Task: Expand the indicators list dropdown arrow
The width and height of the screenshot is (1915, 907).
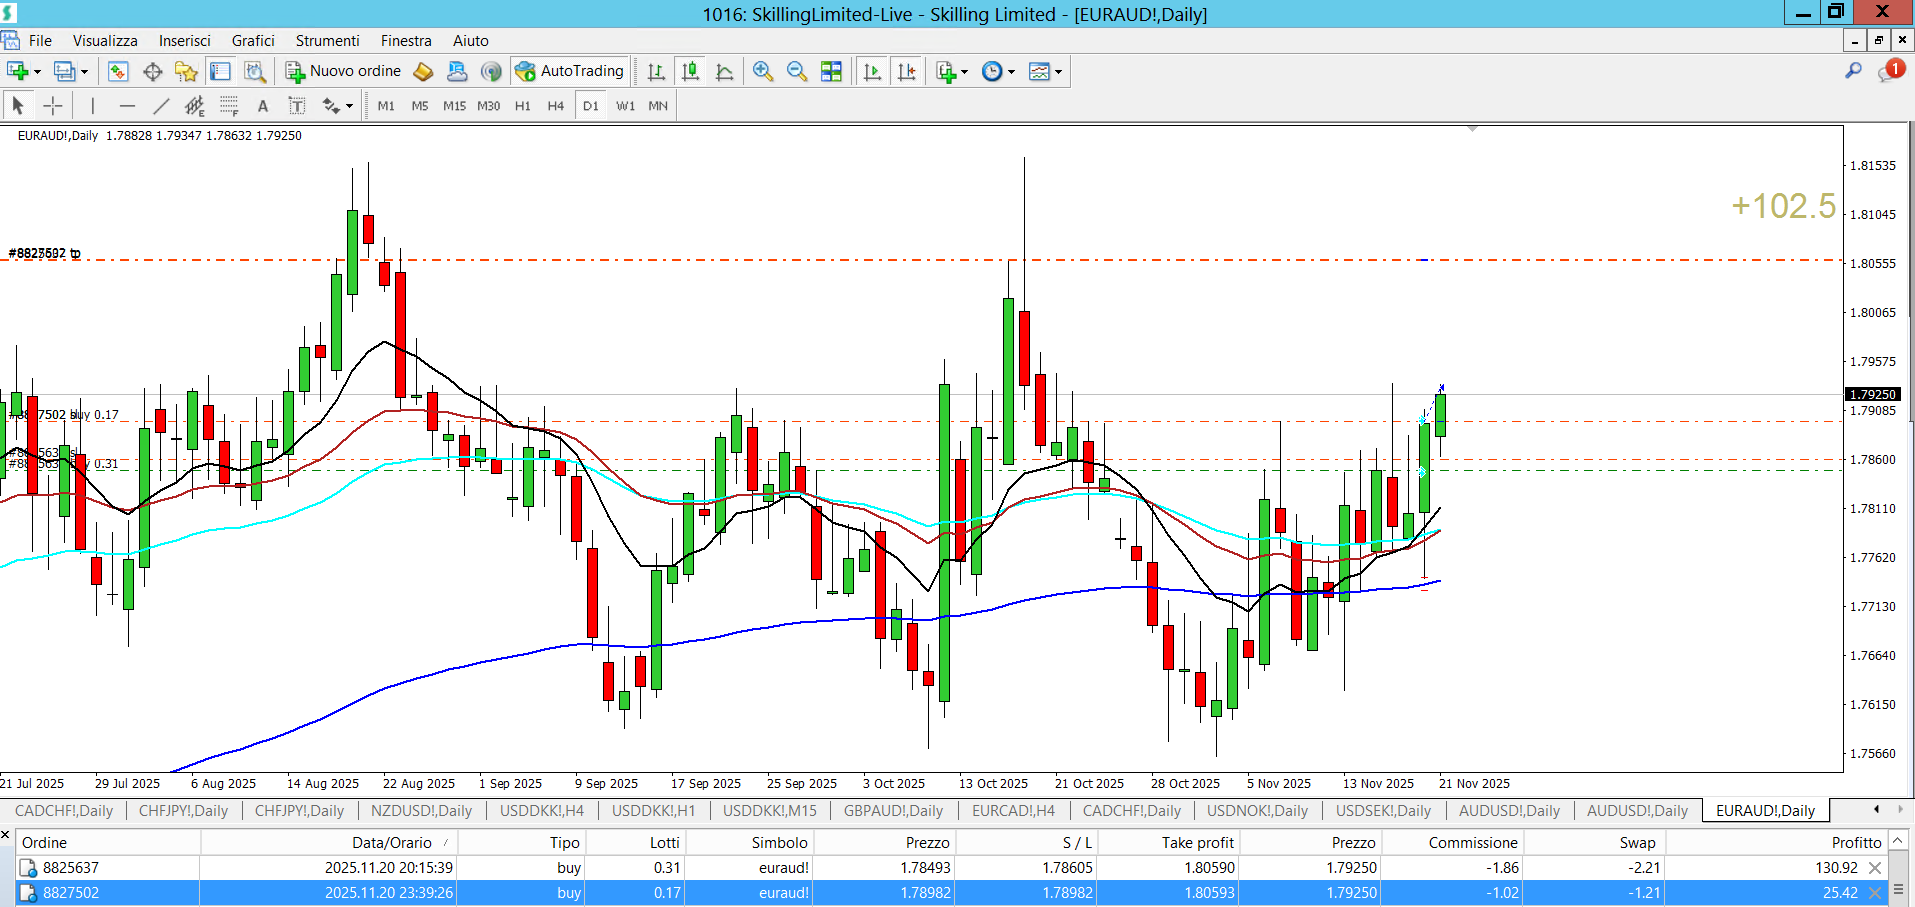Action: click(x=965, y=72)
